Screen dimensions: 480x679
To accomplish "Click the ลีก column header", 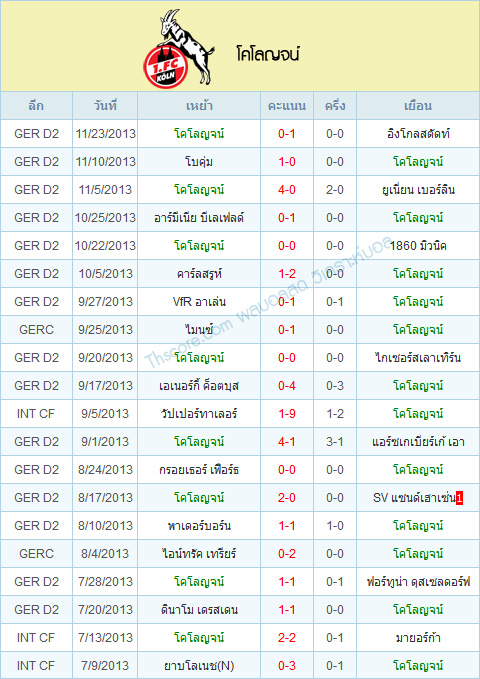I will coord(36,106).
